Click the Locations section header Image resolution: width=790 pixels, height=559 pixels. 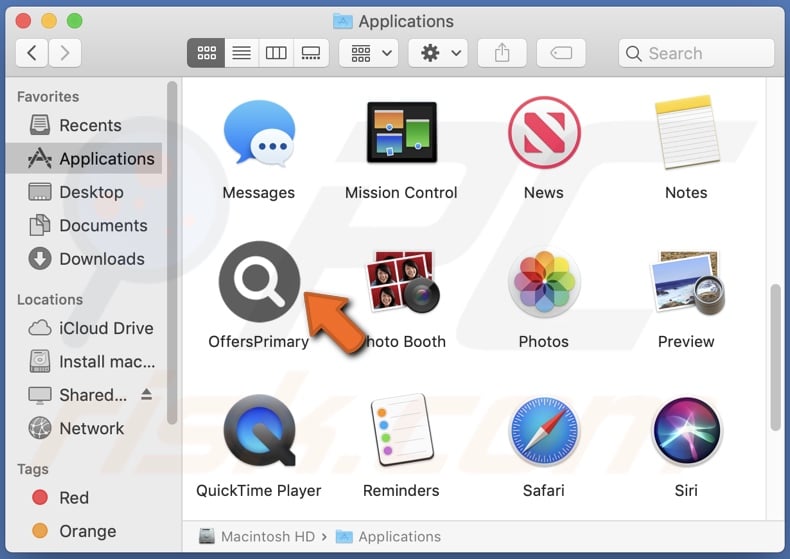pos(50,300)
